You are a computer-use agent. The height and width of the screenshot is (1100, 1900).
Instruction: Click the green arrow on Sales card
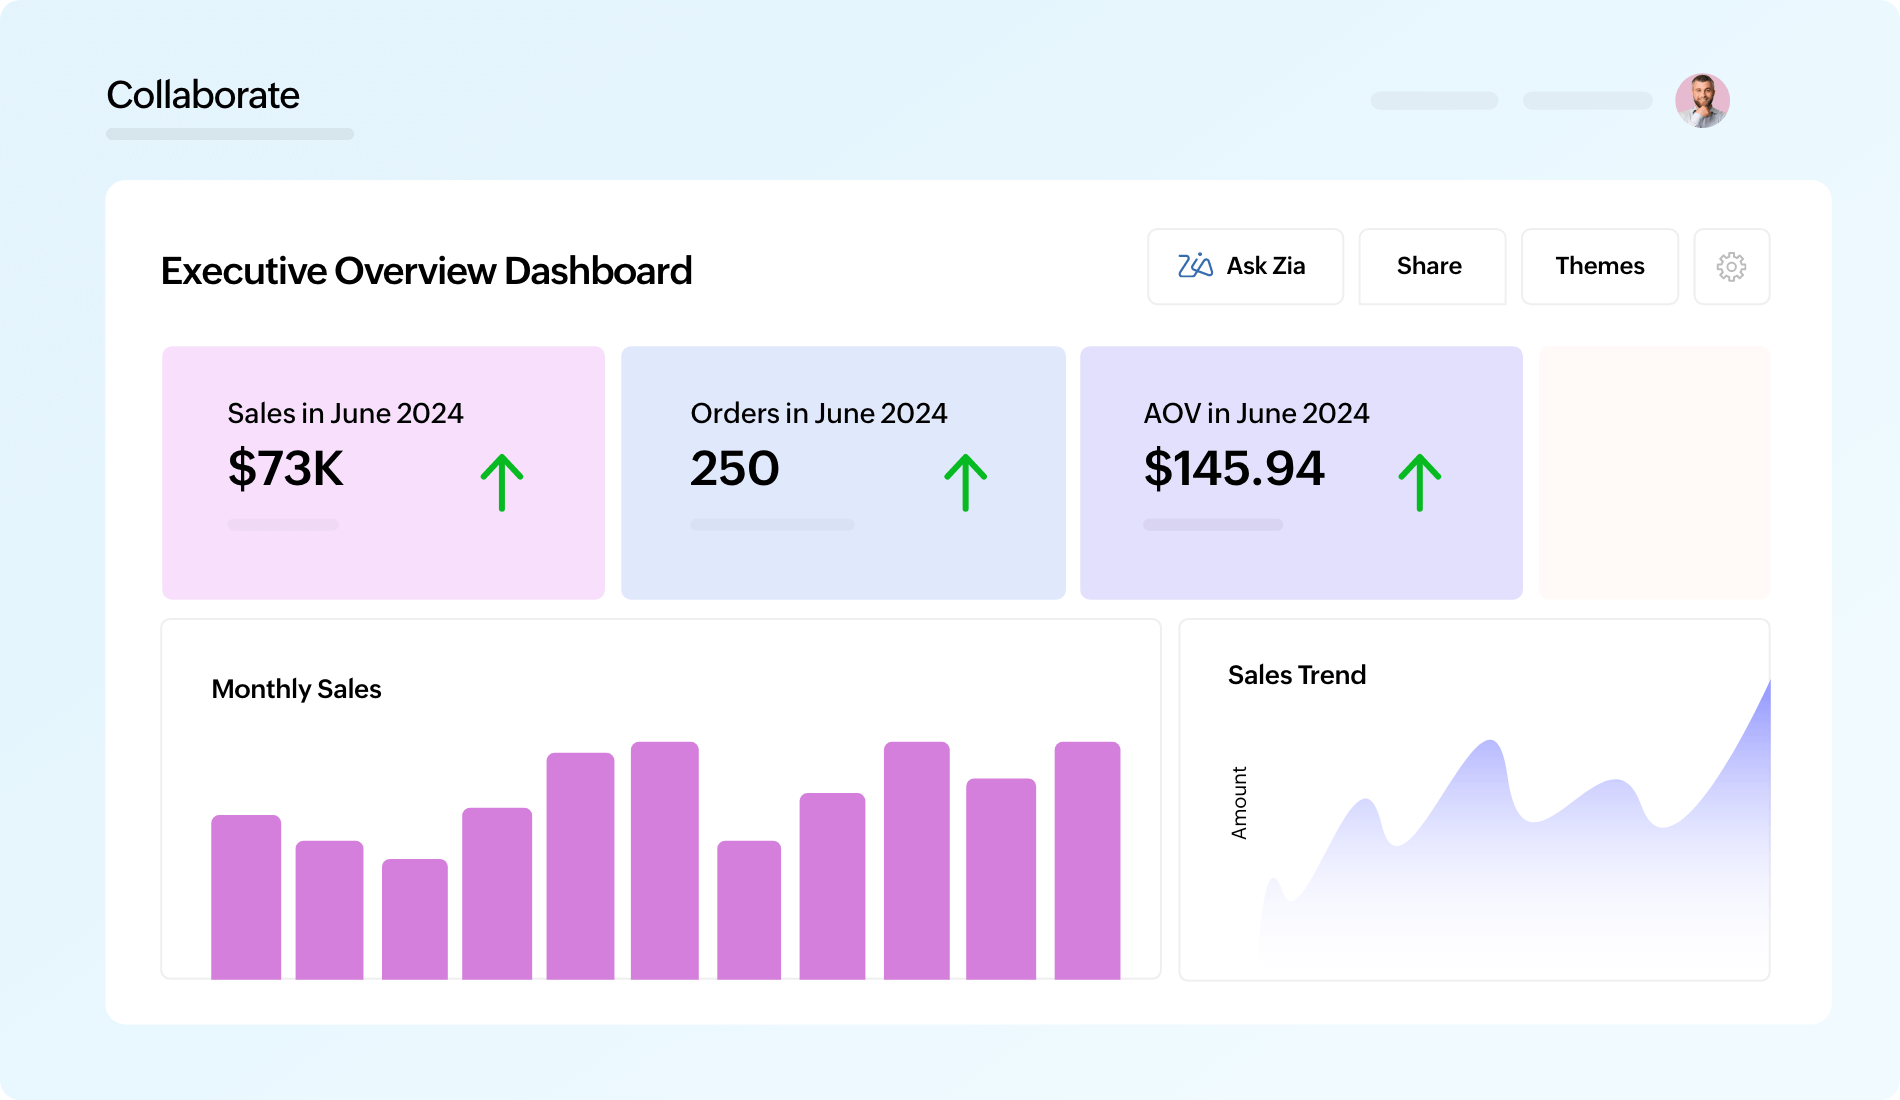[x=502, y=482]
